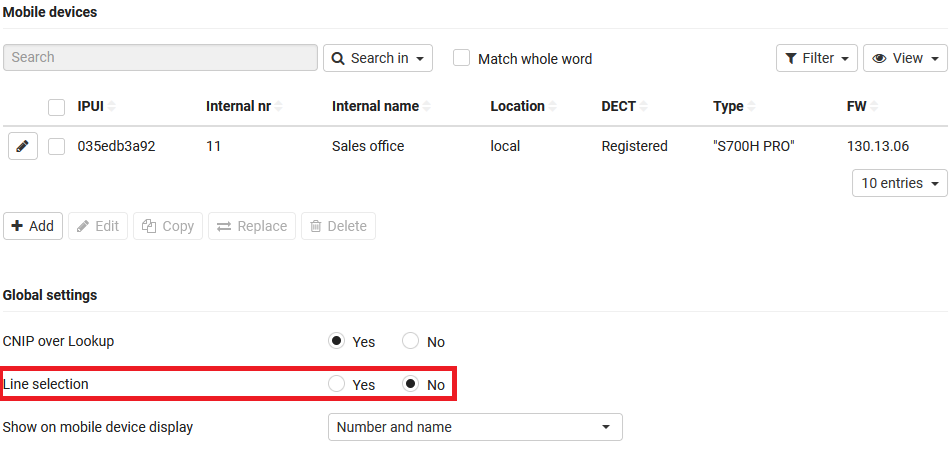Open the Filter dropdown menu
The image size is (951, 451).
tap(816, 58)
